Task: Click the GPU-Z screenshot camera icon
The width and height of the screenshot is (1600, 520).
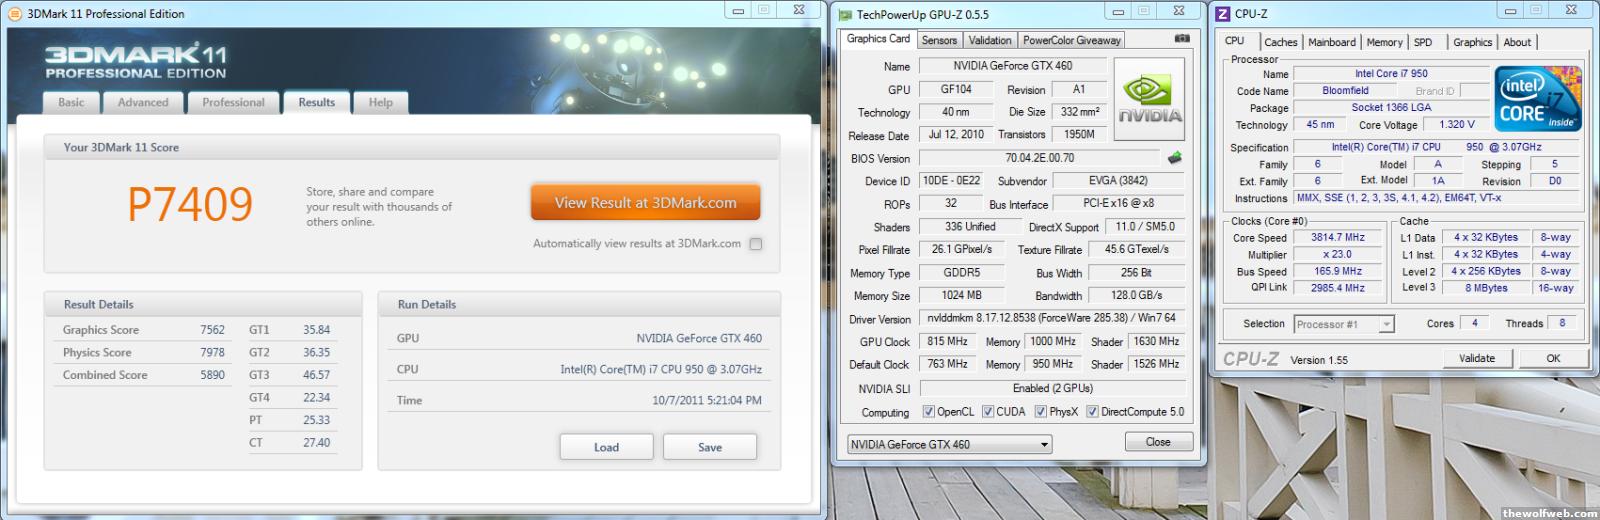Action: tap(1182, 39)
